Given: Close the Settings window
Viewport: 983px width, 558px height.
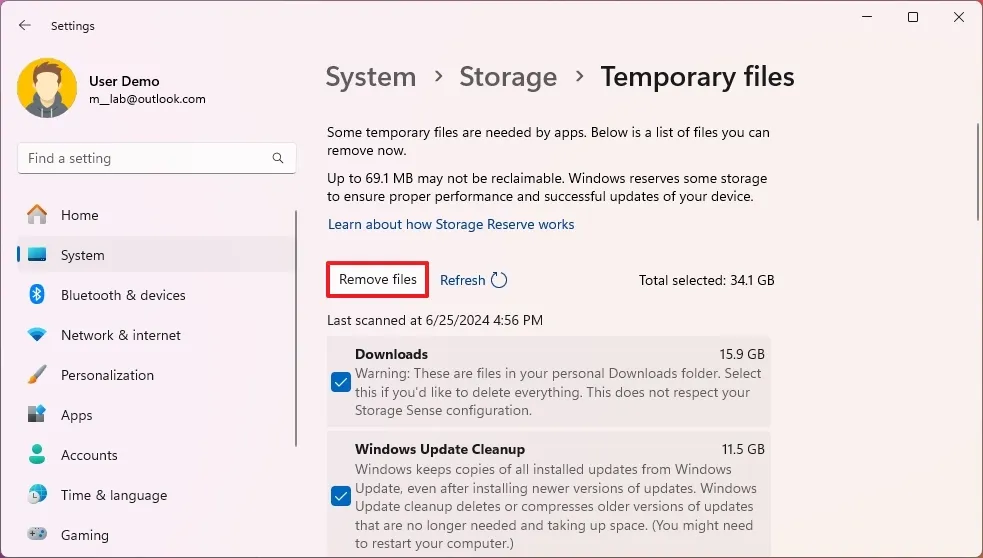Looking at the screenshot, I should [x=959, y=17].
